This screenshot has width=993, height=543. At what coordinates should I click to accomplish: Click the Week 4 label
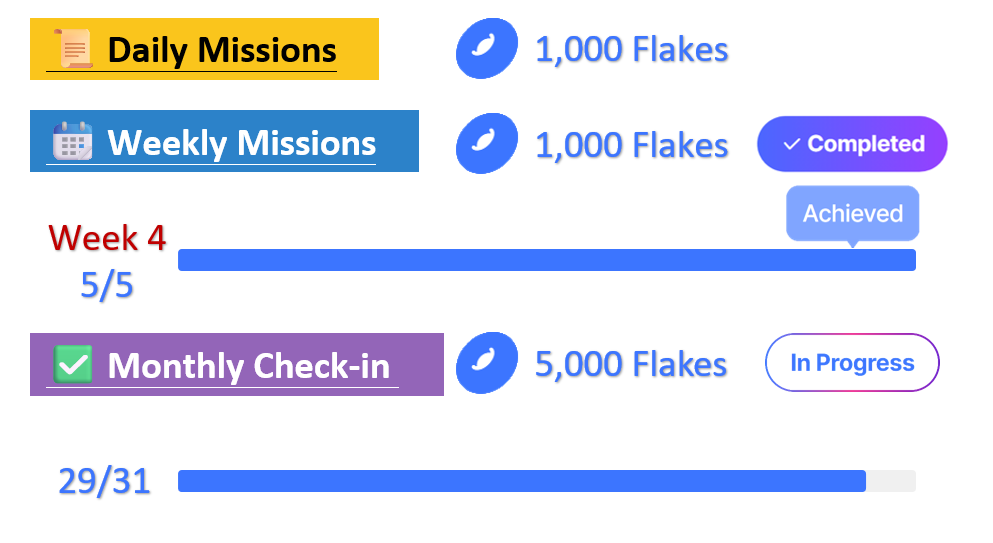[107, 238]
